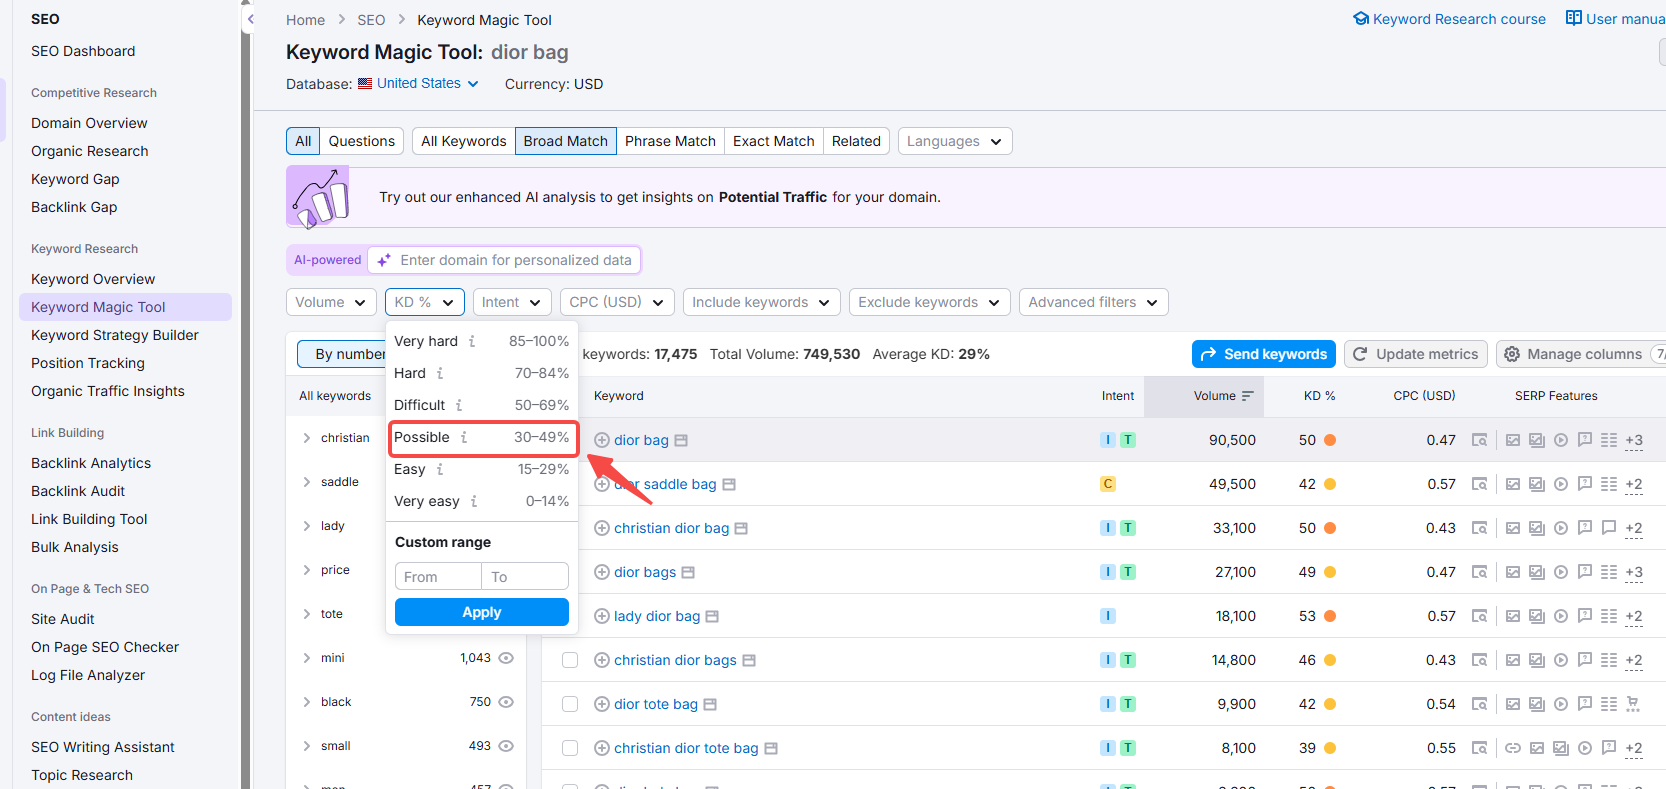The image size is (1666, 789).
Task: Click the orange KD indicator for dior bag
Action: 1330,440
